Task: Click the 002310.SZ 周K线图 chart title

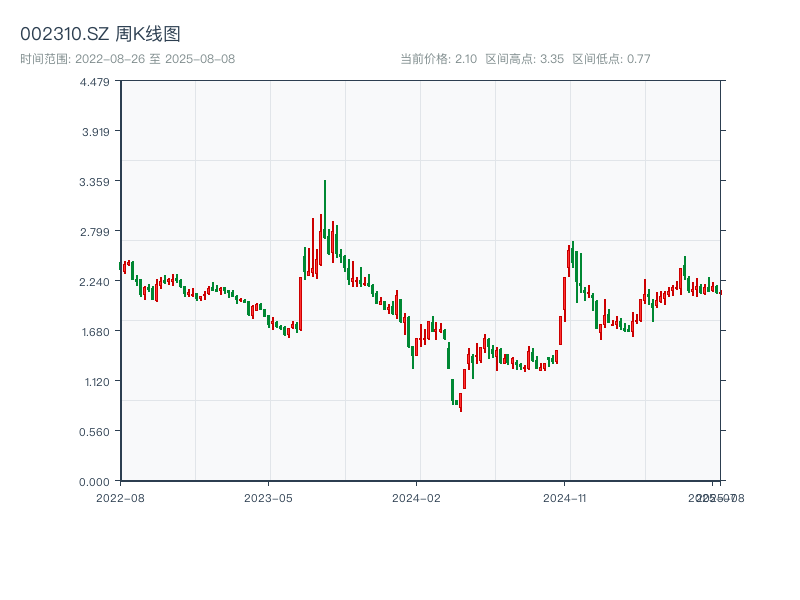Action: 100,34
